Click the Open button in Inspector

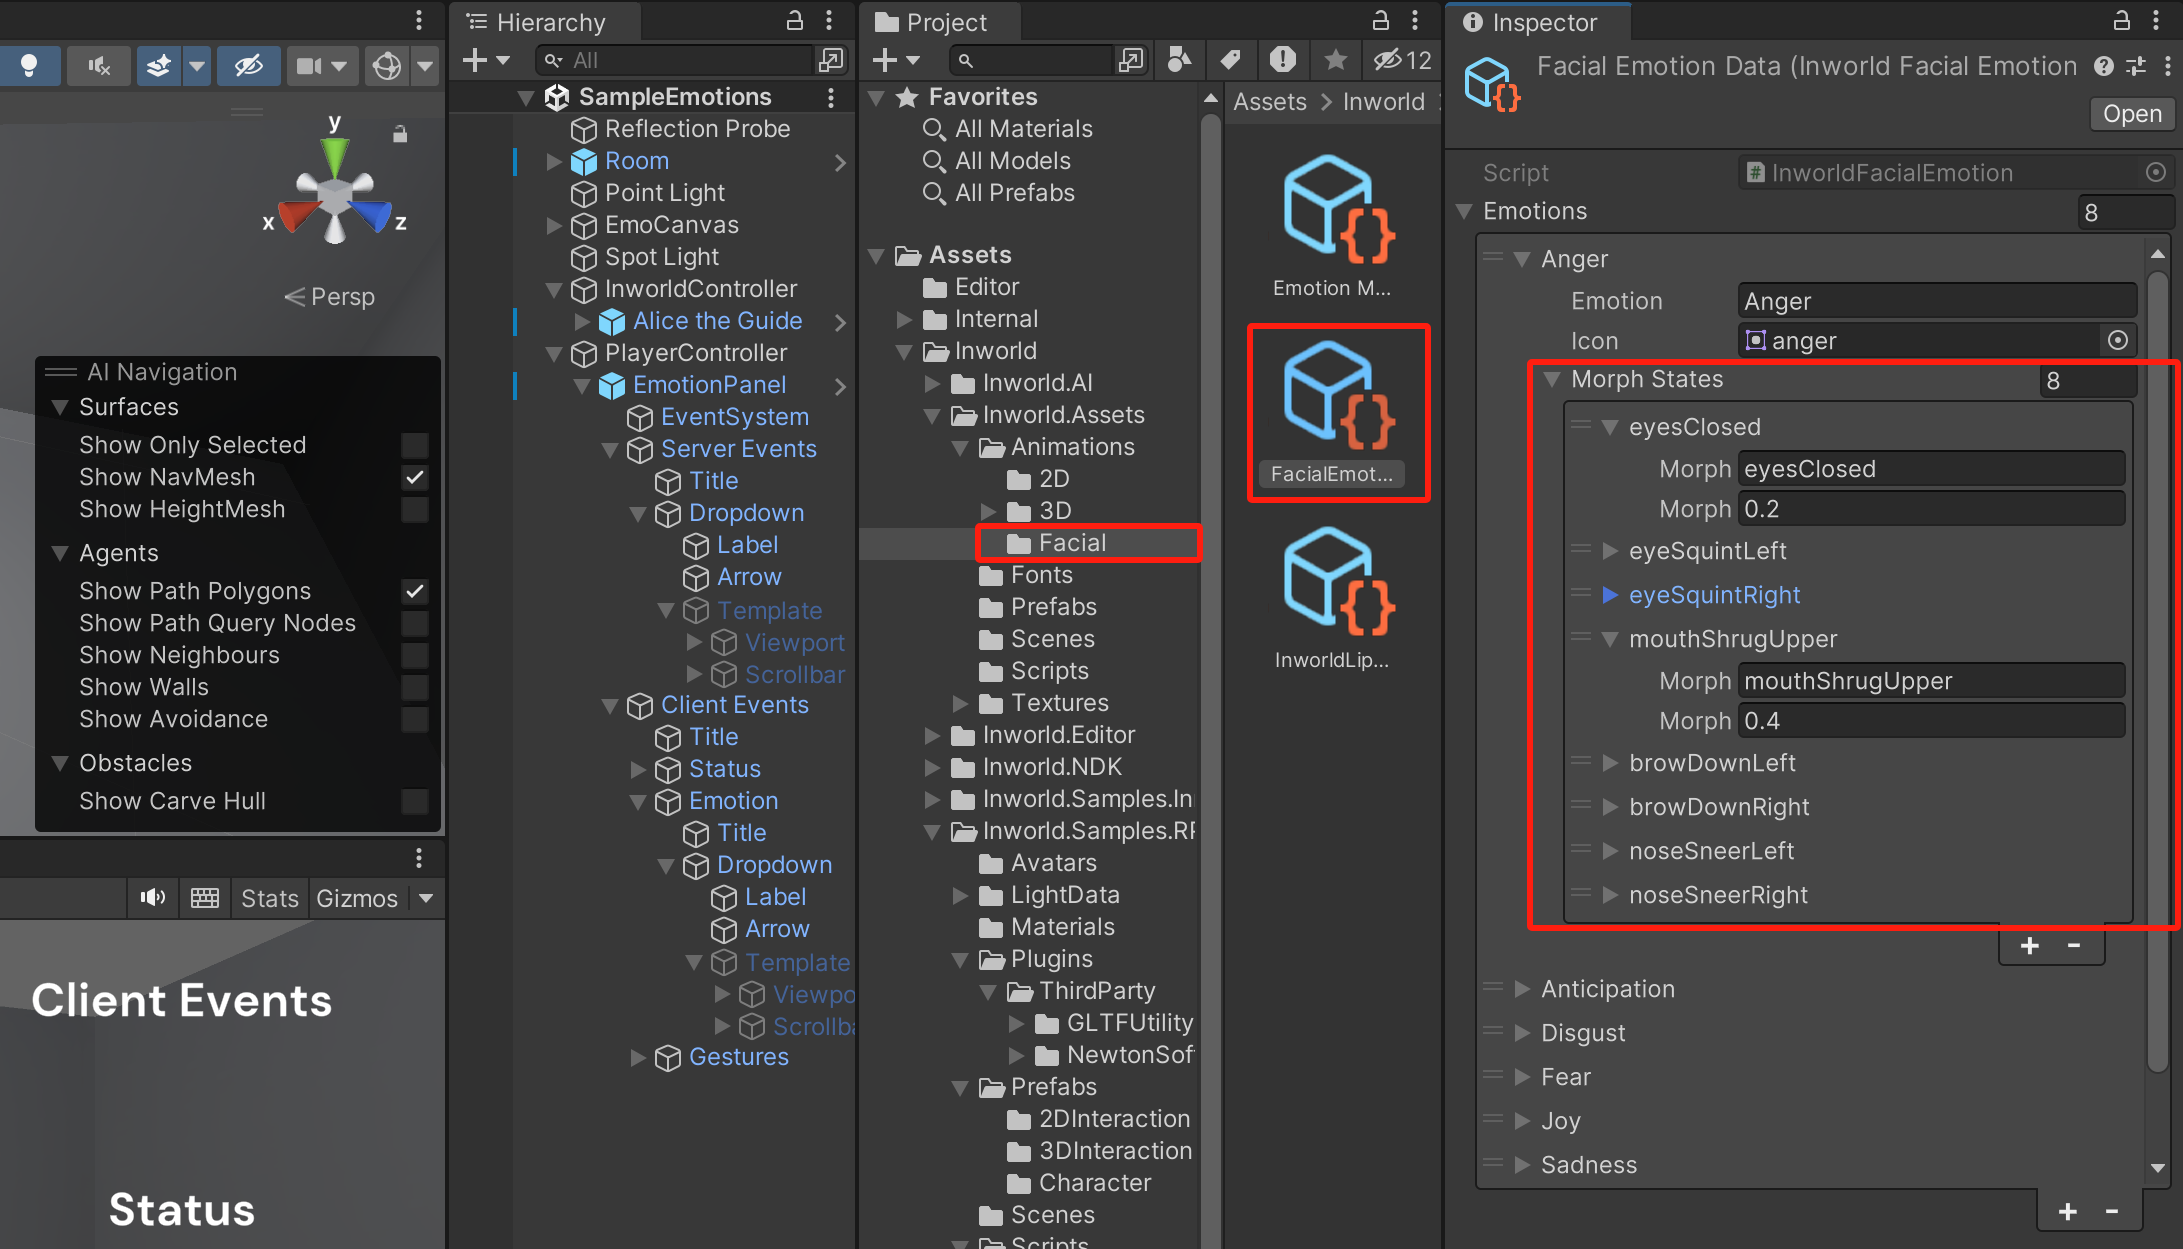(x=2132, y=114)
